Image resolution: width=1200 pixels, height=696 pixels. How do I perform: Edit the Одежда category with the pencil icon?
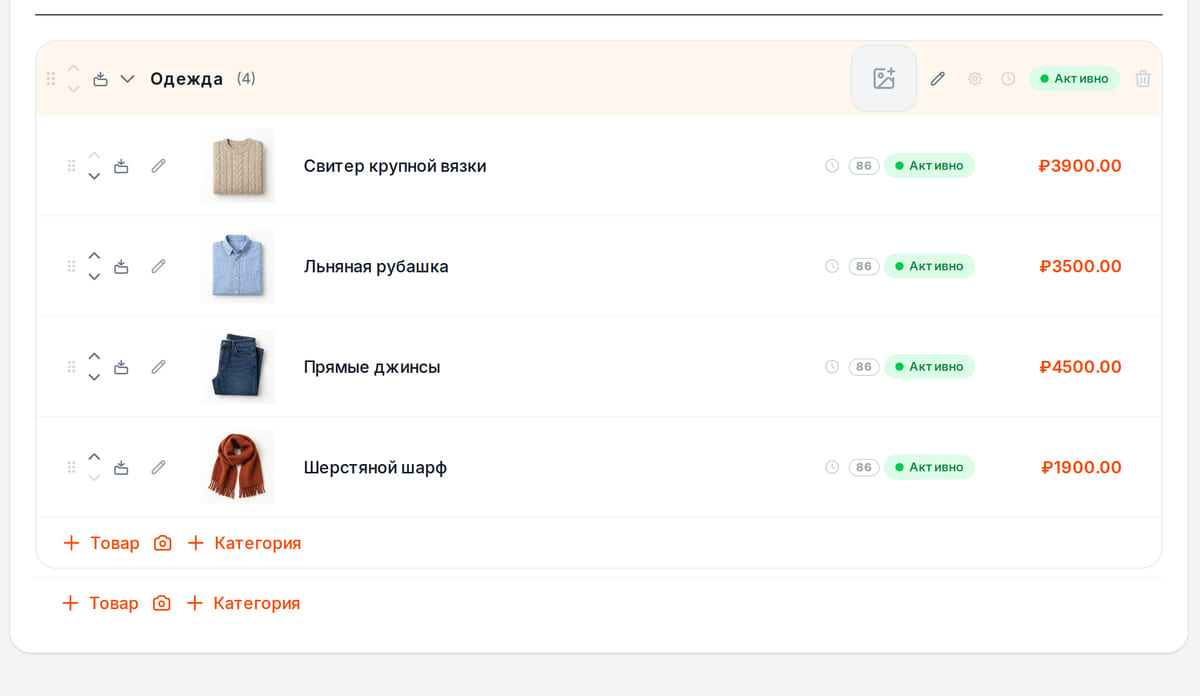pyautogui.click(x=937, y=78)
